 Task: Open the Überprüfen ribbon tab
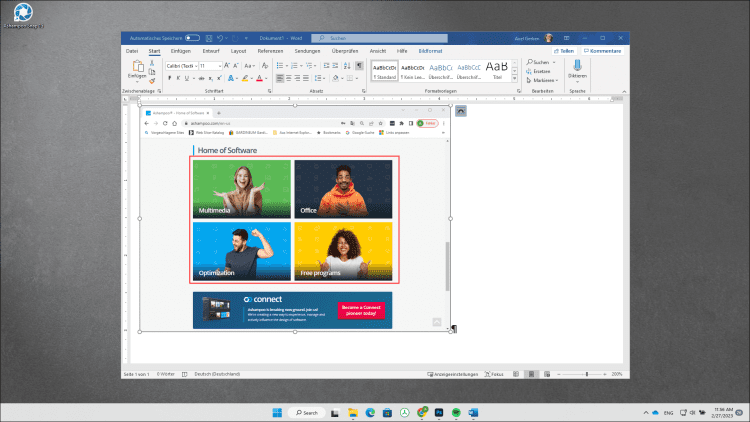coord(345,51)
